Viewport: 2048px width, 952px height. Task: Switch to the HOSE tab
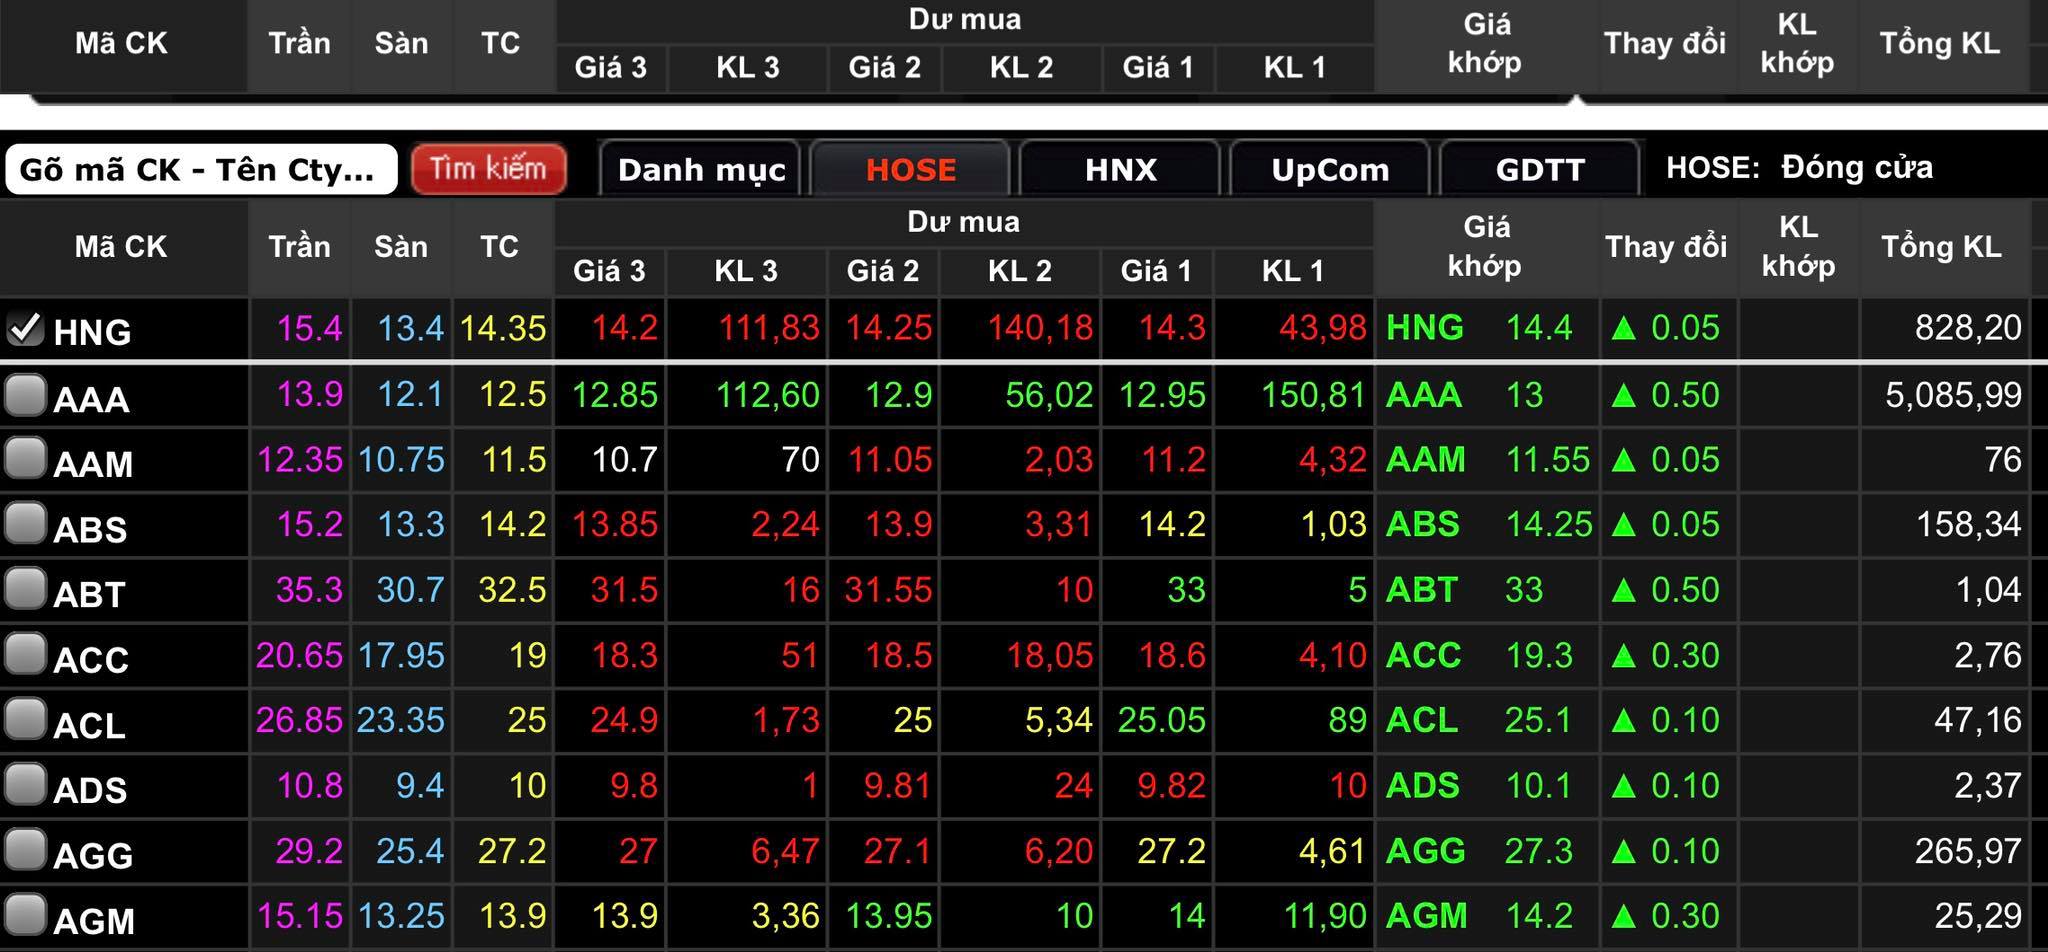click(911, 169)
